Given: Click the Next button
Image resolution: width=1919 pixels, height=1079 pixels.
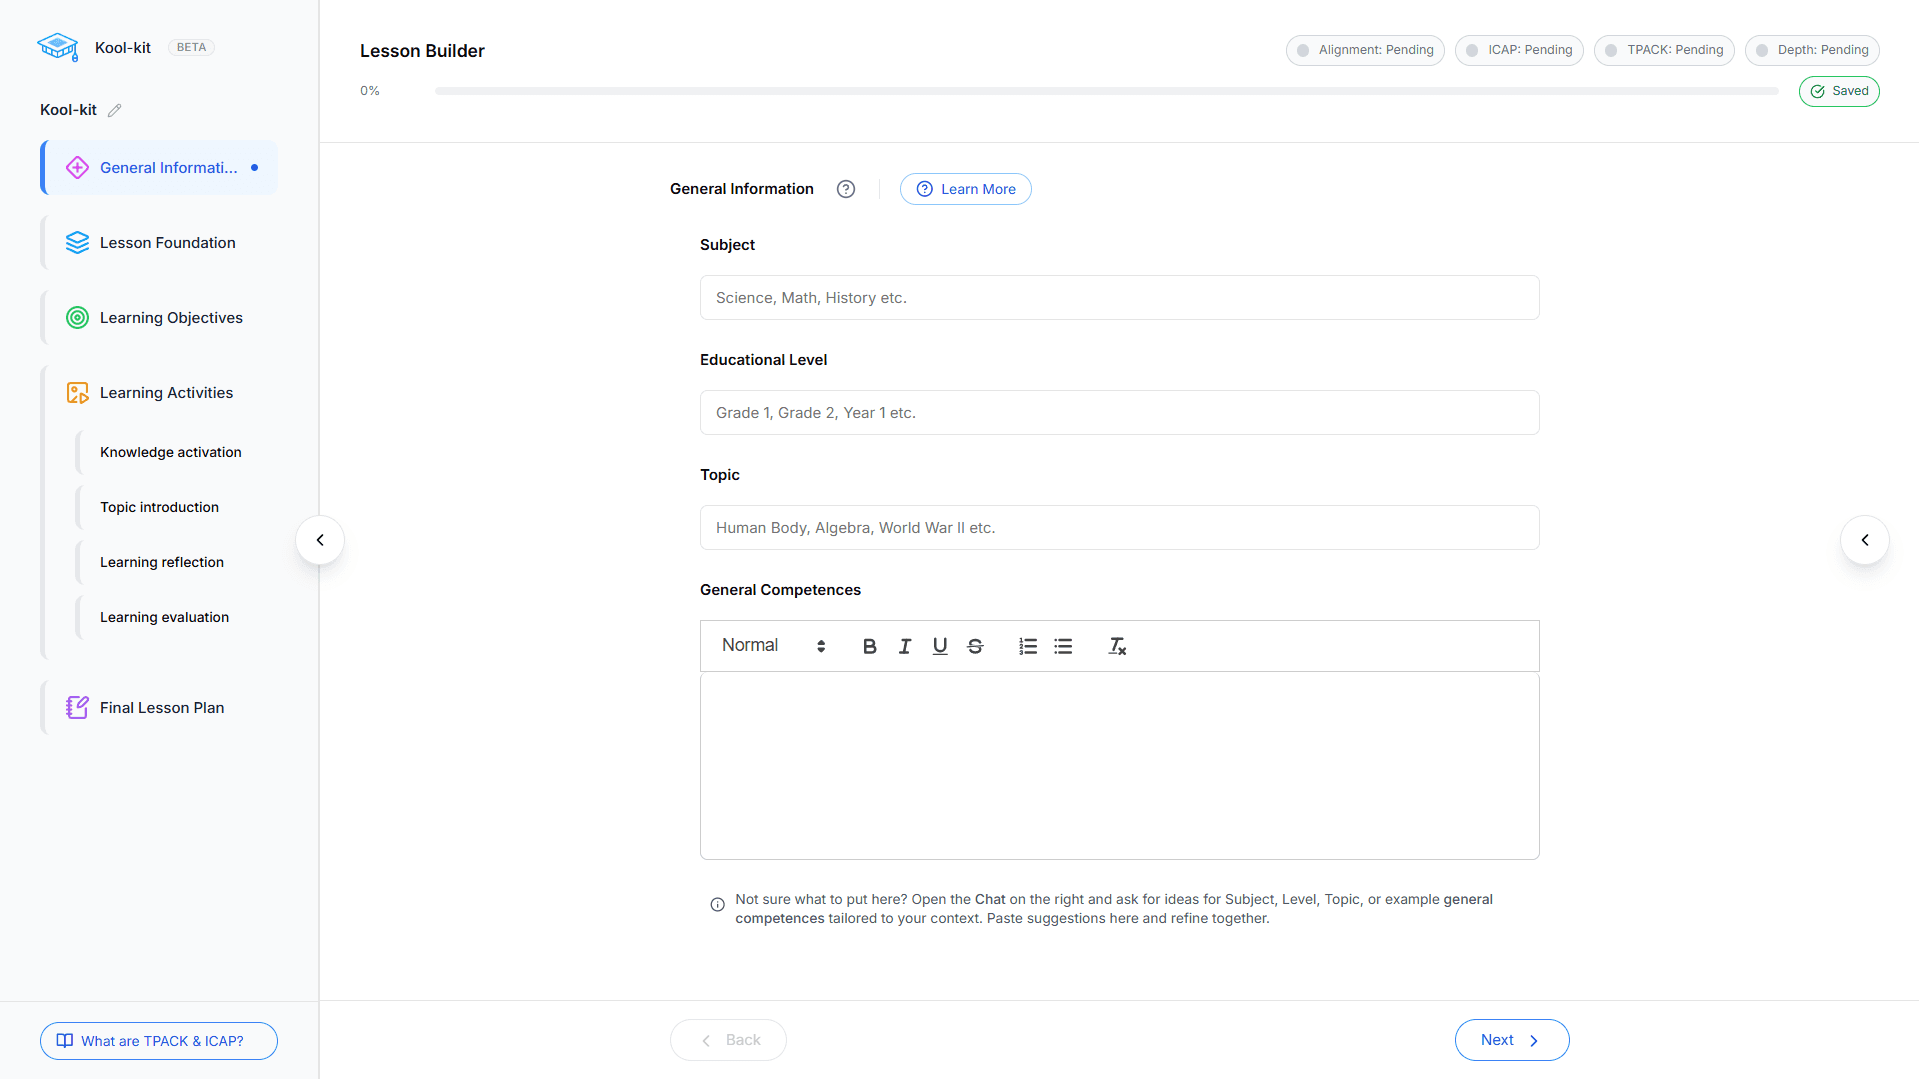Looking at the screenshot, I should 1511,1040.
